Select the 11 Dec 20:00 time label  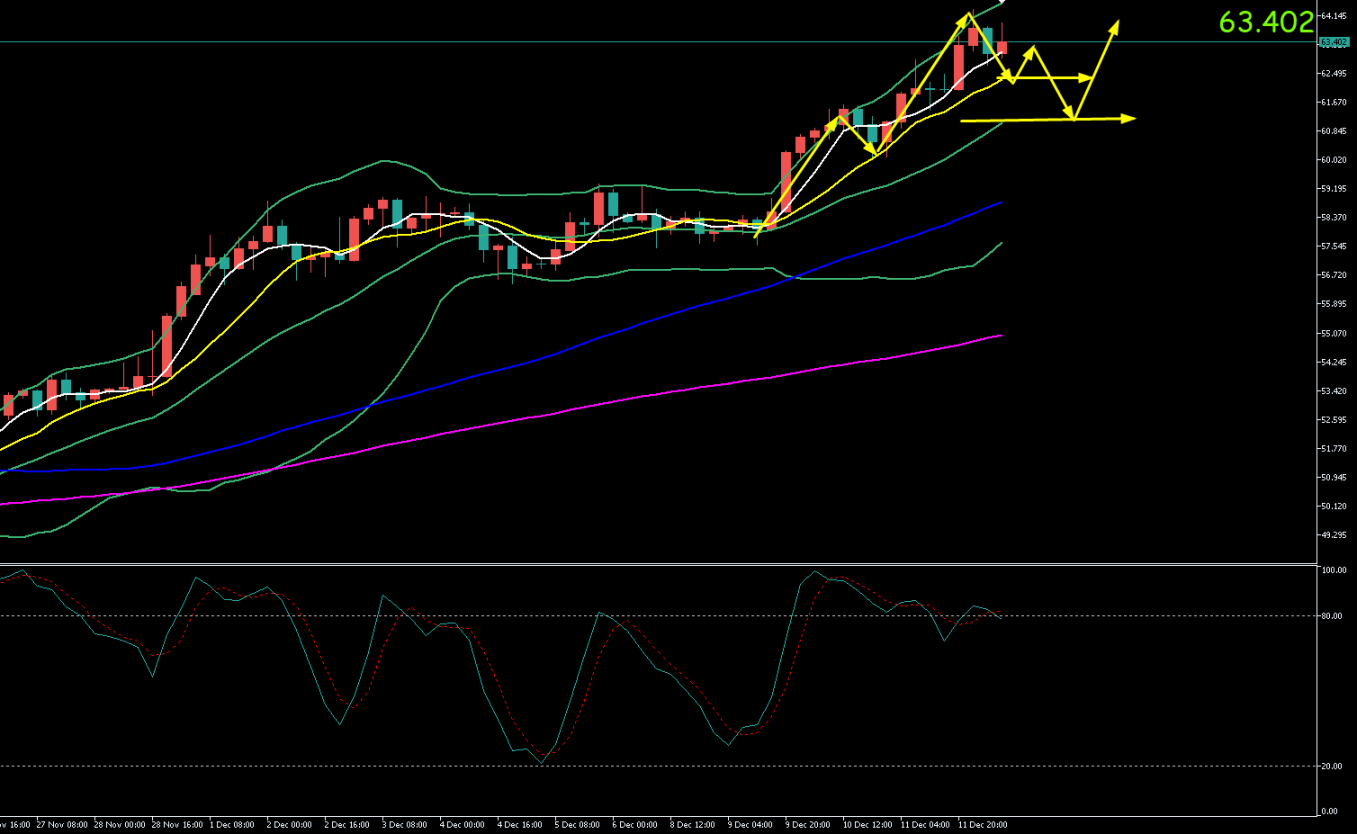coord(983,825)
